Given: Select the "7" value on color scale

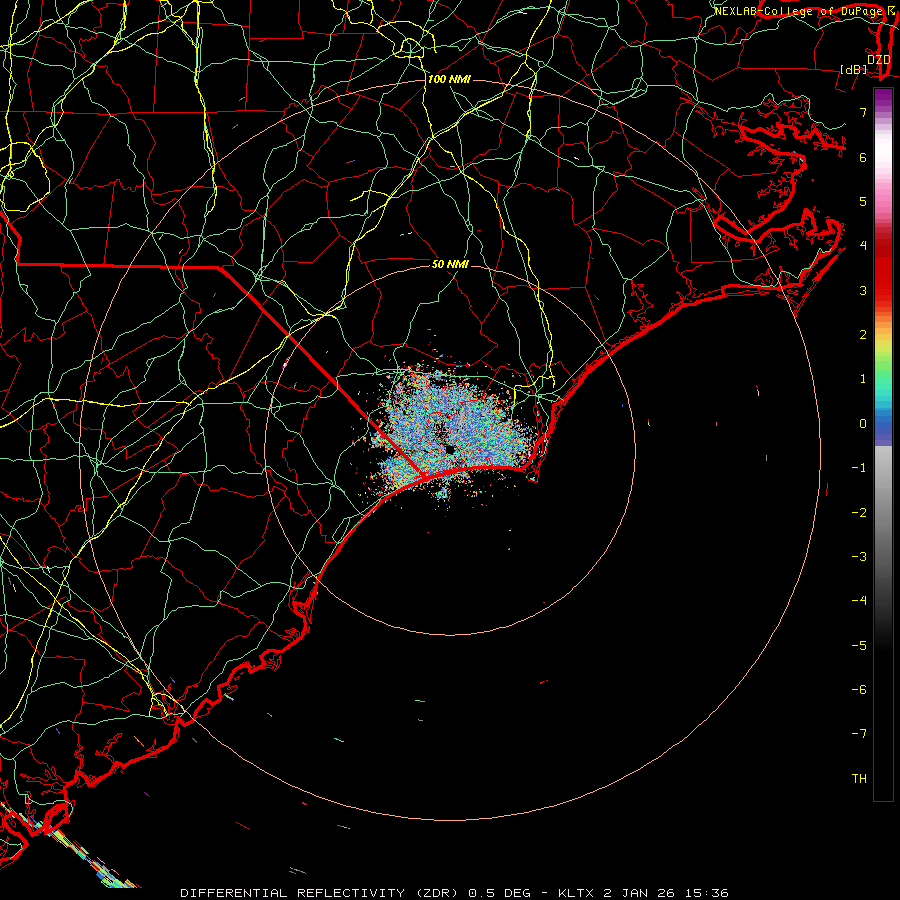Looking at the screenshot, I should pyautogui.click(x=863, y=112).
